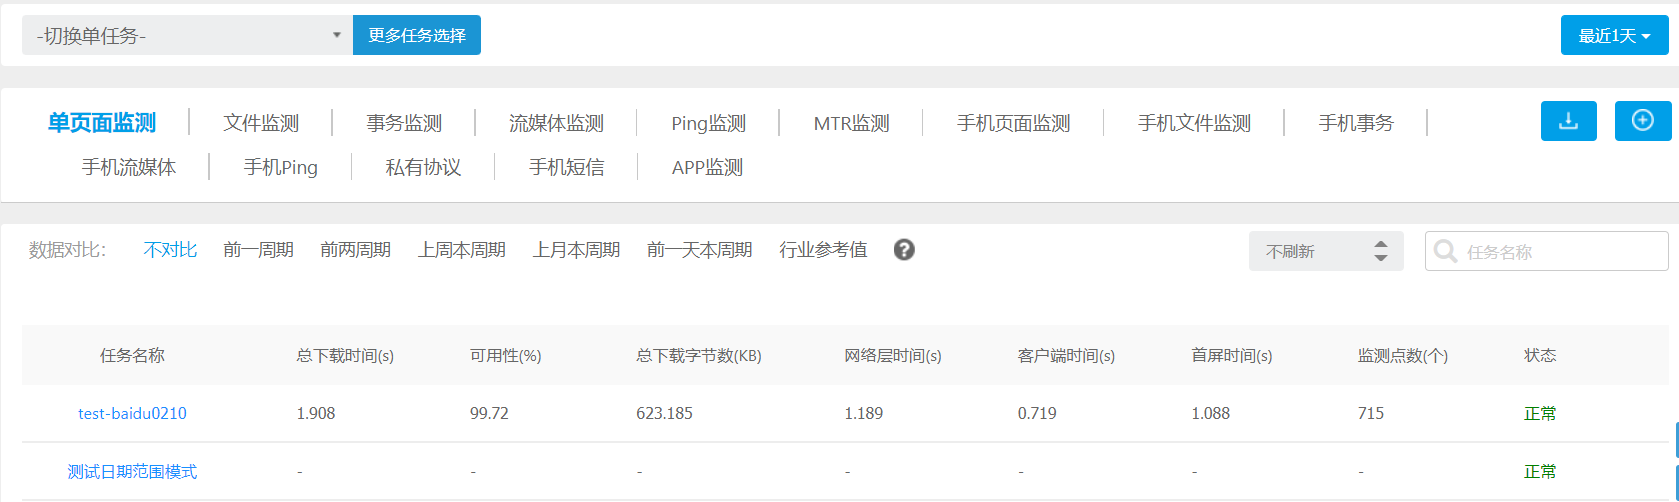The image size is (1679, 502).
Task: Choose 上周本周期 comparison option
Action: coord(461,250)
